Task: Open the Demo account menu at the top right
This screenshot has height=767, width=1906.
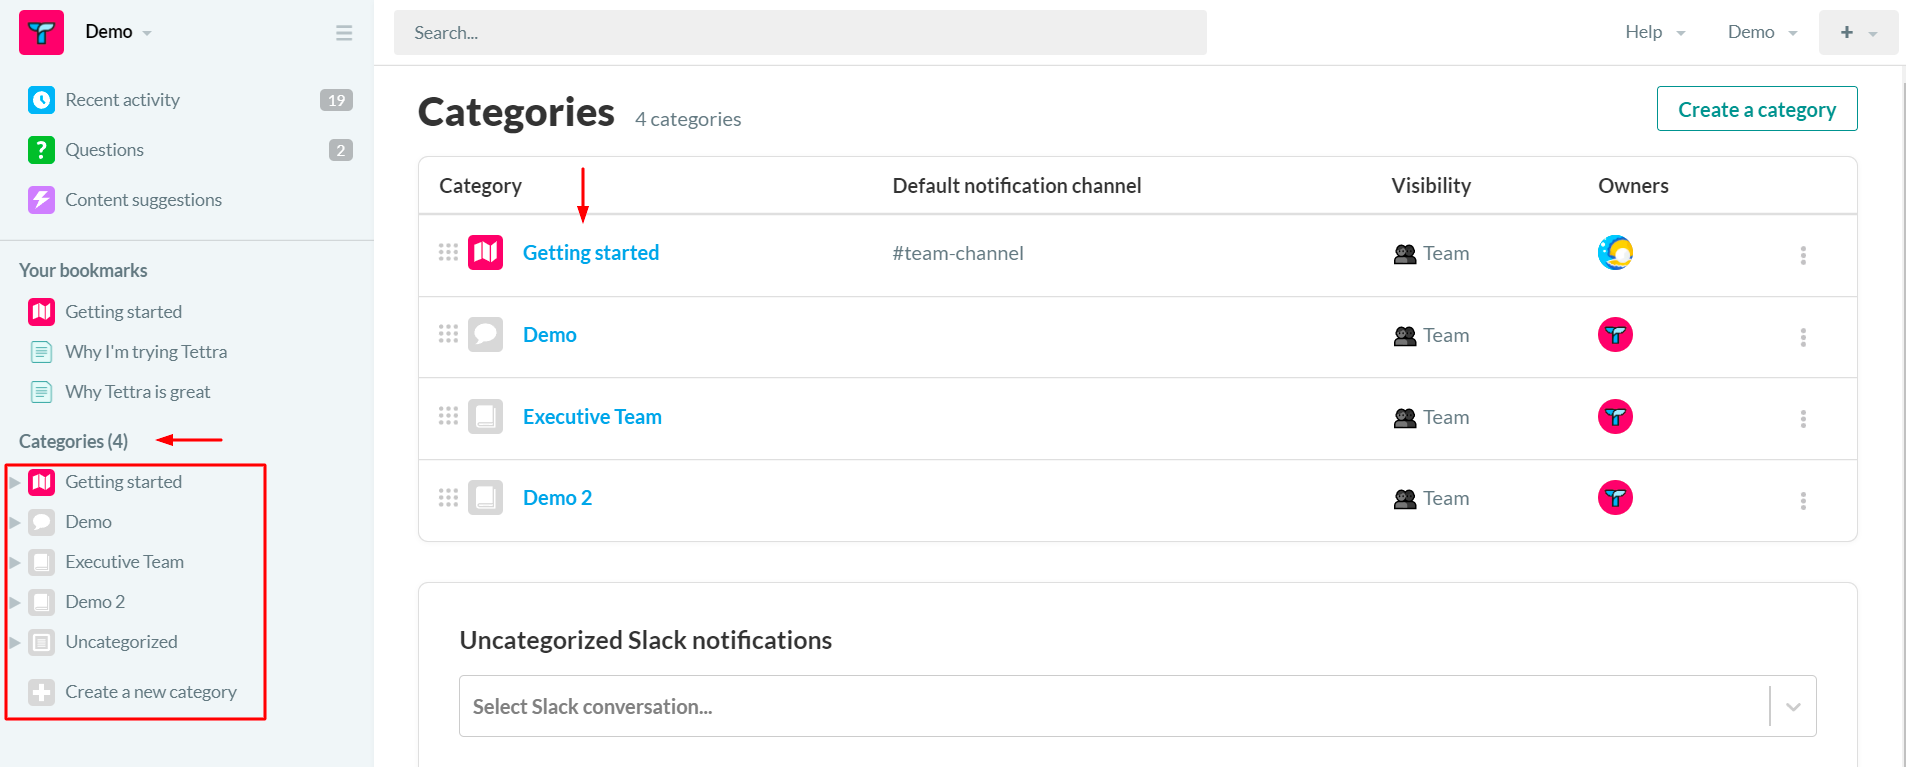Action: pos(1762,32)
